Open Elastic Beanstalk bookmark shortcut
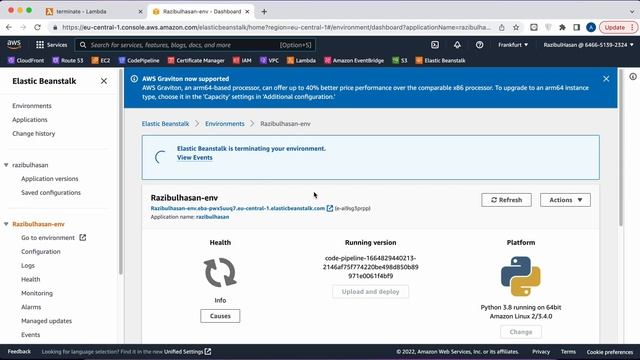Image resolution: width=640 pixels, height=360 pixels. point(440,60)
